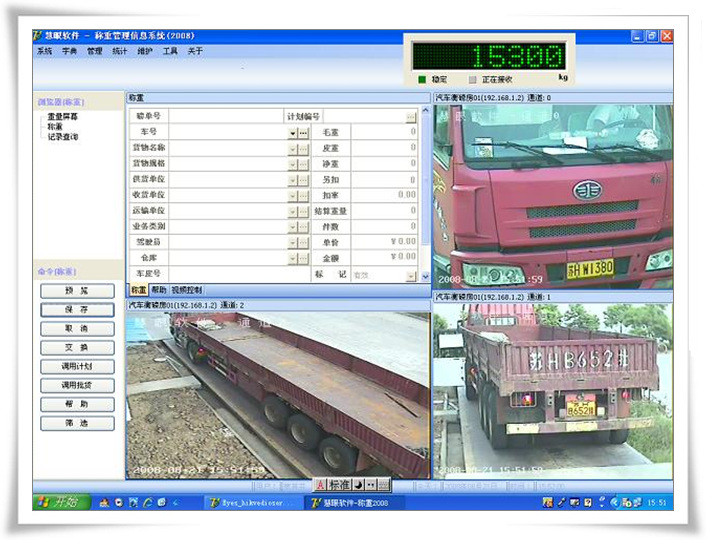Image resolution: width=706 pixels, height=540 pixels.
Task: Click the half-moon icon on IME bar
Action: (359, 485)
